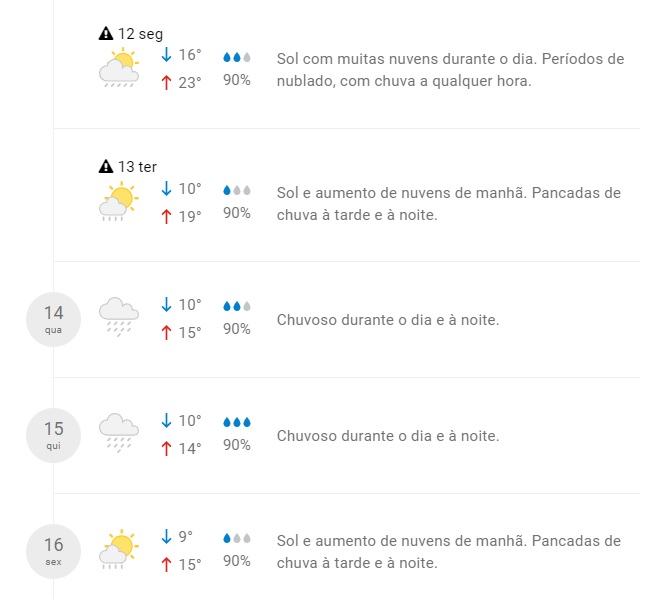664x599 pixels.
Task: Click the raindrops icon for 12 seg
Action: tap(236, 57)
